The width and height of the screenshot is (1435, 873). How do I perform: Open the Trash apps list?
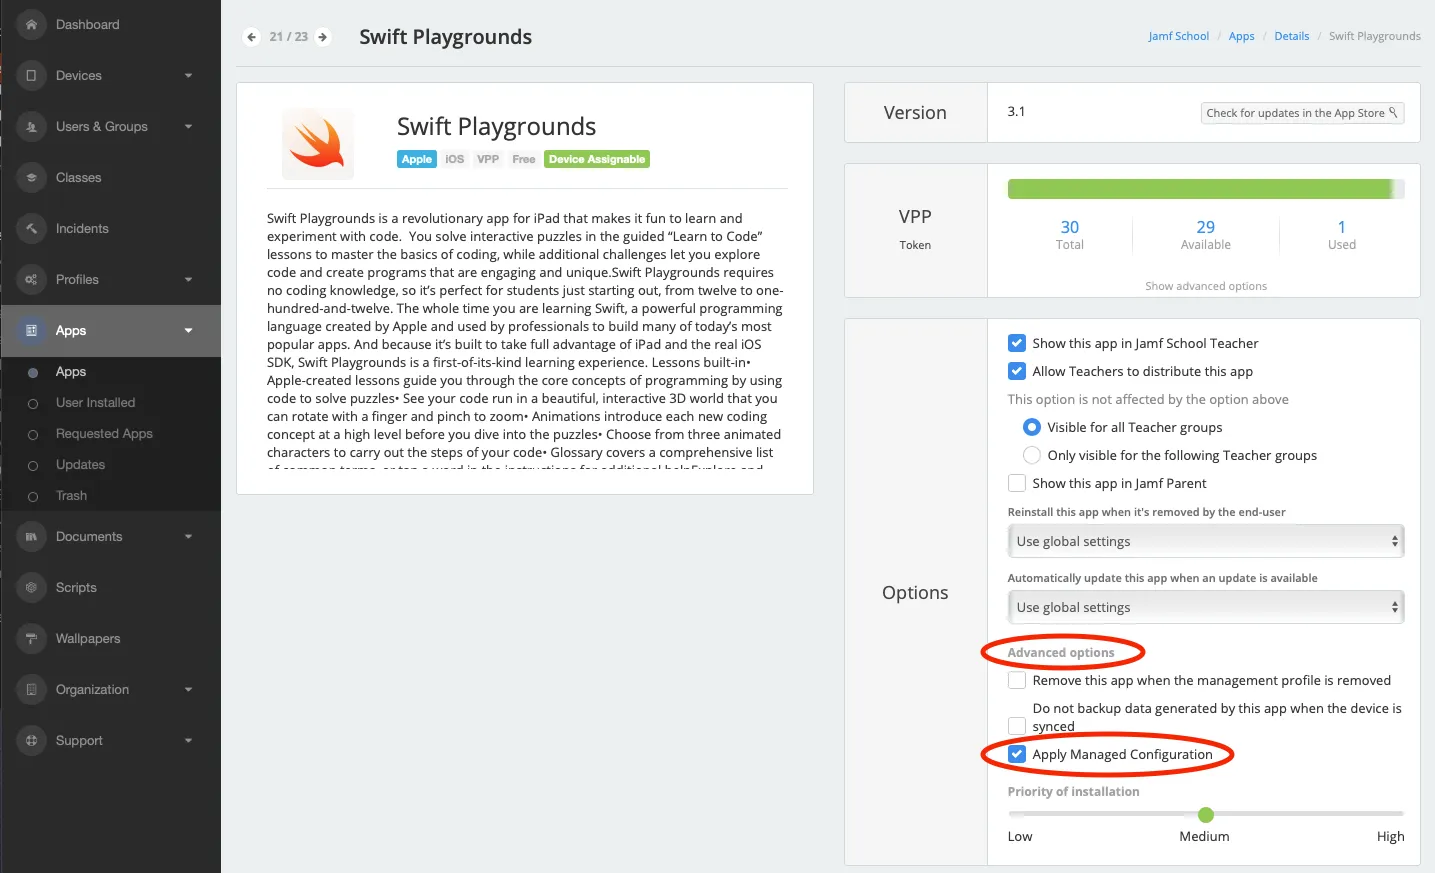pos(71,495)
